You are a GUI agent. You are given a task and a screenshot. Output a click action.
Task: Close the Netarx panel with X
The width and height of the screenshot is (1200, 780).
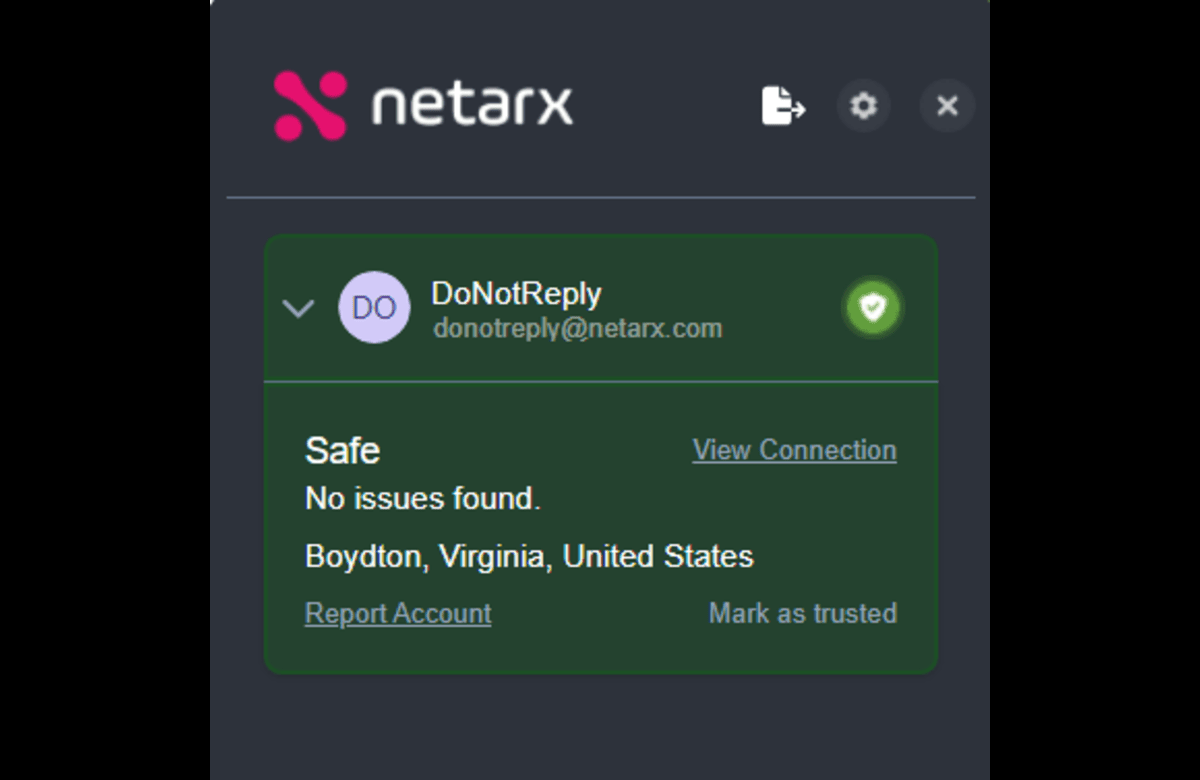coord(947,105)
